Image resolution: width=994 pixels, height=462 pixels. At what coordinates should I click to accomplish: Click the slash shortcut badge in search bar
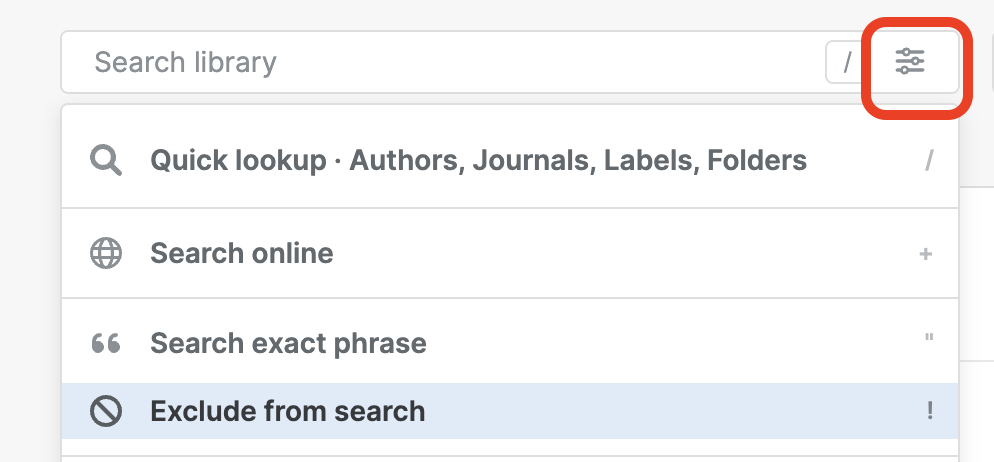coord(846,62)
